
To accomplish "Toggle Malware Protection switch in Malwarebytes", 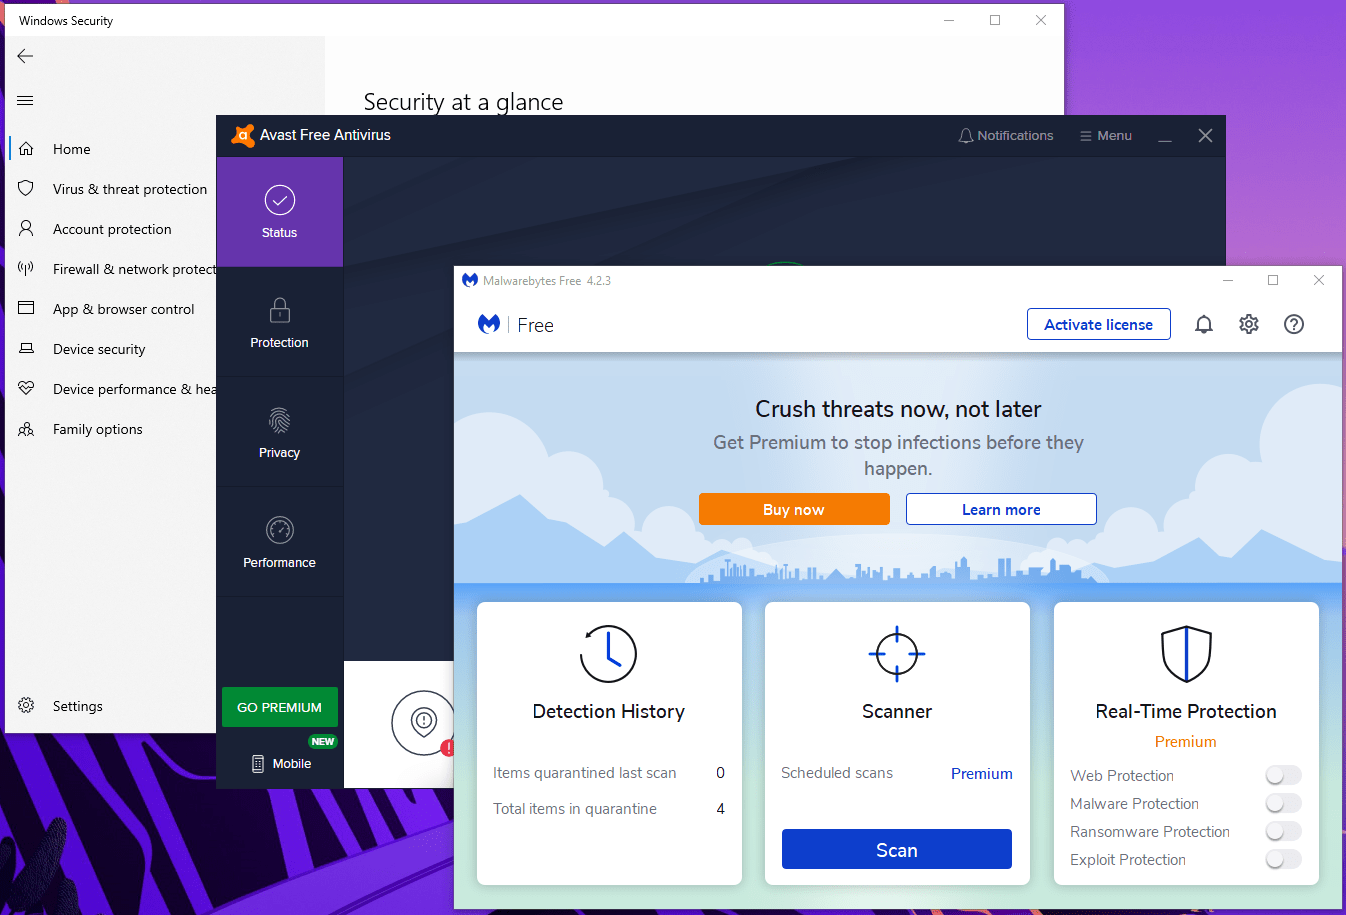I will (x=1283, y=803).
